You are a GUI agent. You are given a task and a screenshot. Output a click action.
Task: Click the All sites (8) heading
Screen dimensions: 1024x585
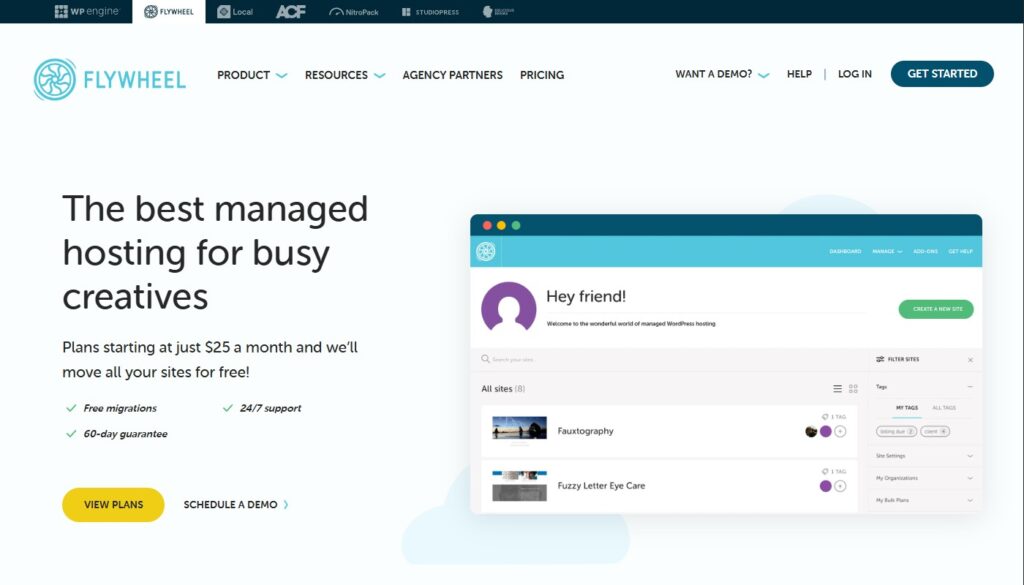(503, 388)
